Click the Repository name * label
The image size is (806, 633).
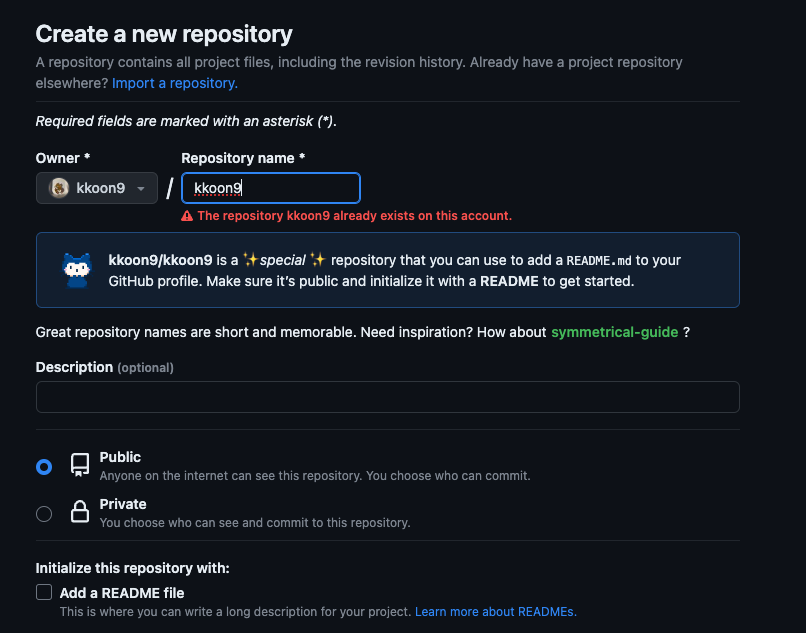click(243, 158)
